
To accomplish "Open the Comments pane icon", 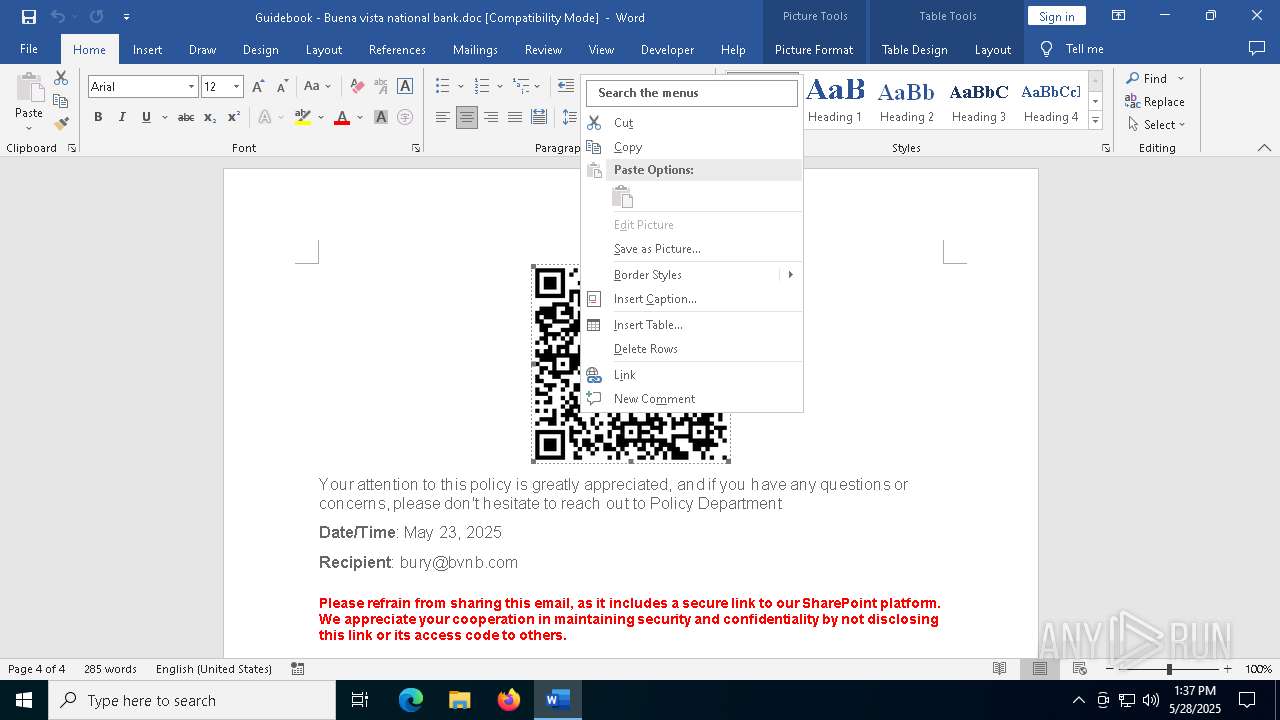I will 1257,49.
